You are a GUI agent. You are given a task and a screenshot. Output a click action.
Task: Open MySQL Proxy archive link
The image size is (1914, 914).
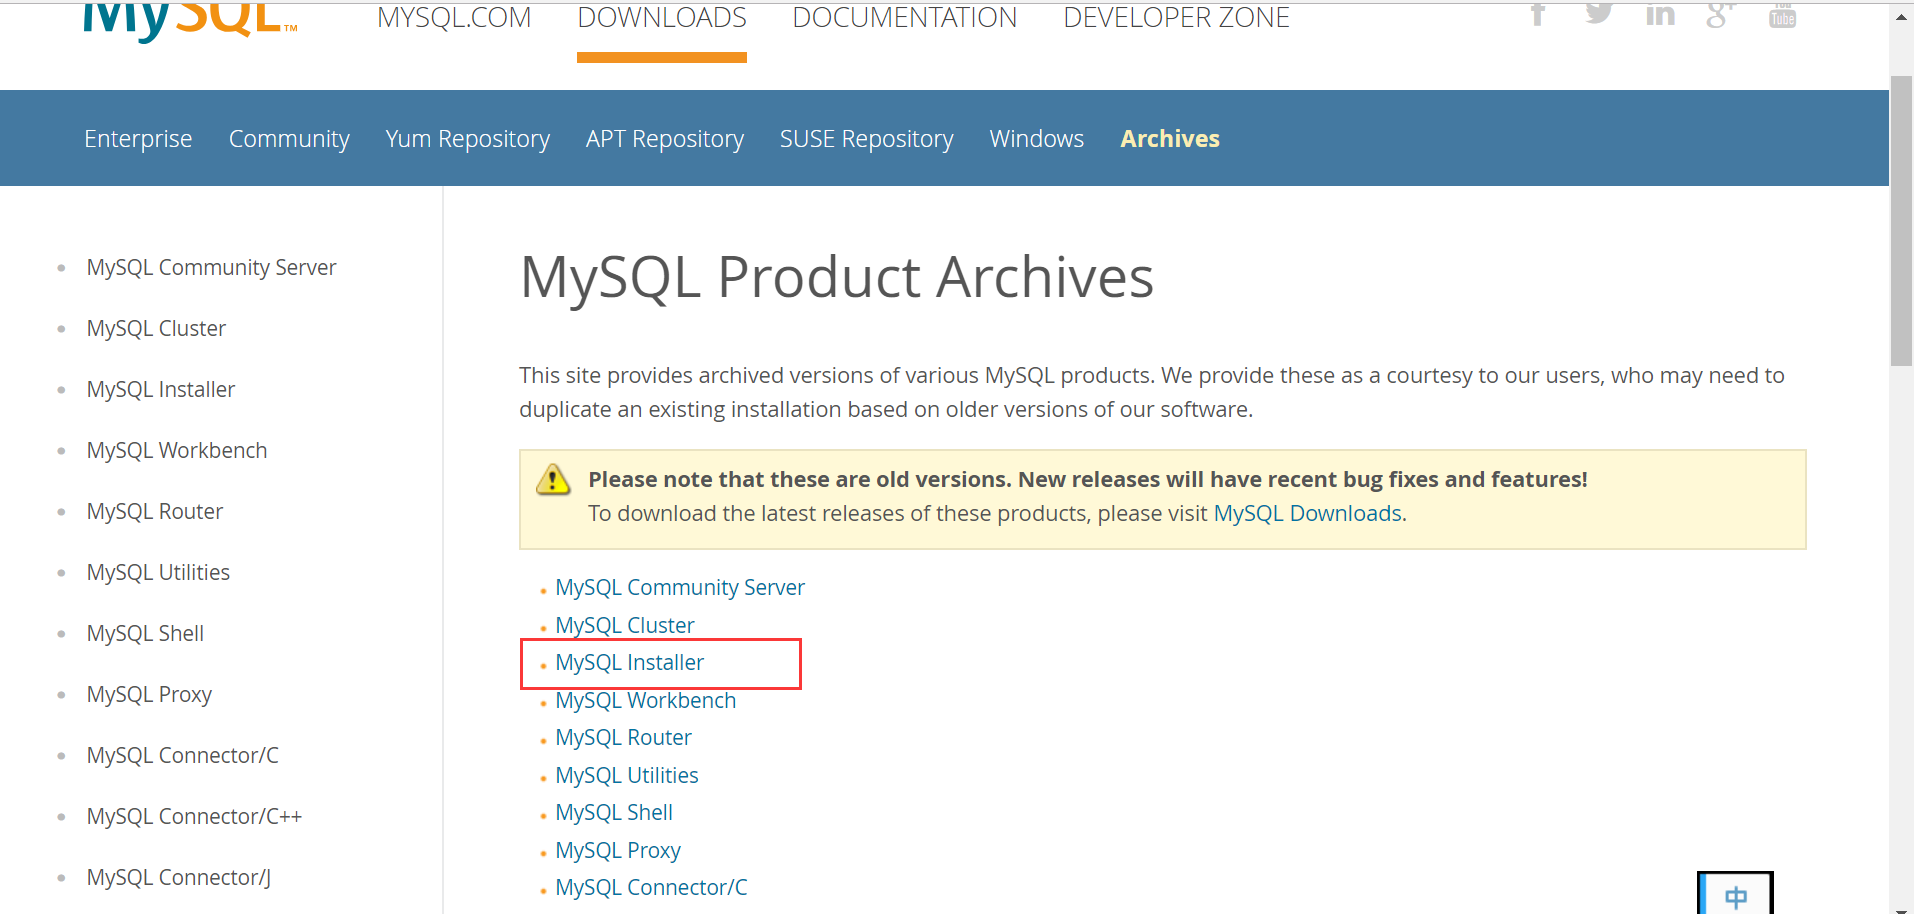tap(618, 851)
